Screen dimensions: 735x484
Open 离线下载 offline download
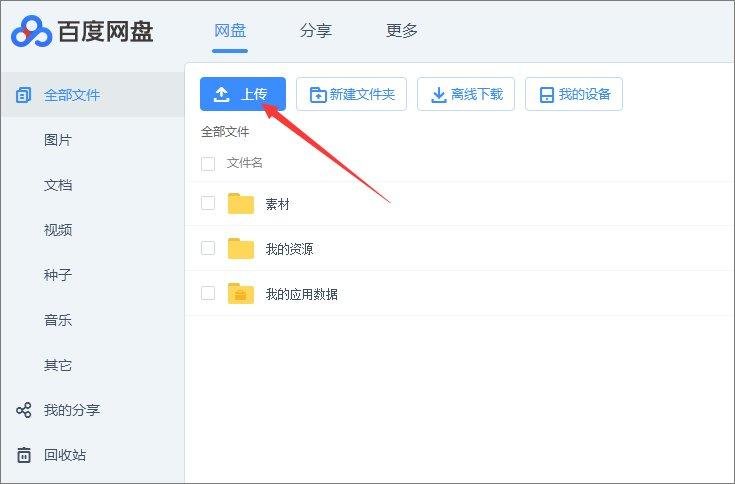(466, 95)
